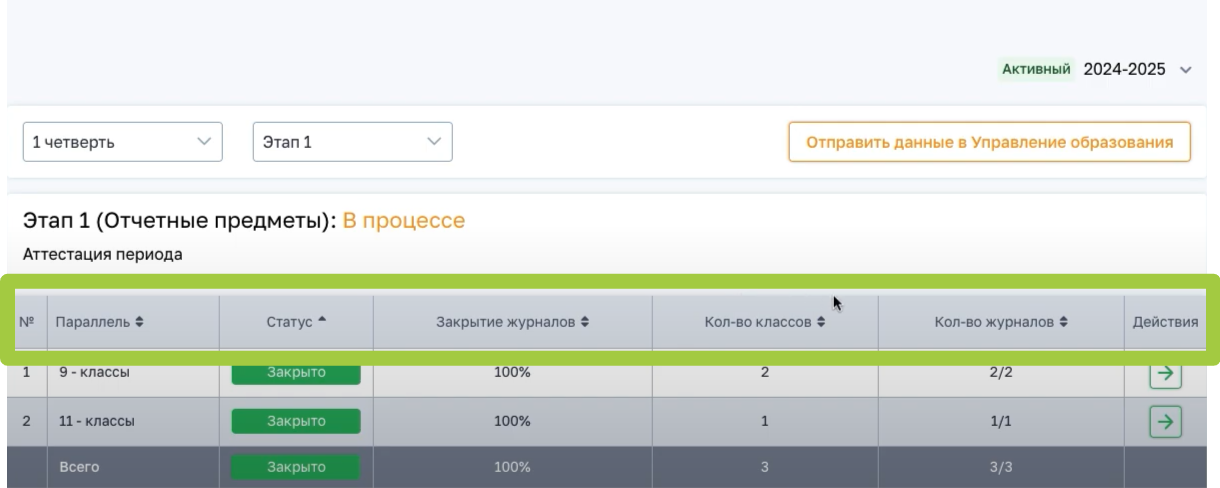The width and height of the screenshot is (1220, 488).
Task: Click the Закрыто badge in Всего row
Action: [x=296, y=466]
